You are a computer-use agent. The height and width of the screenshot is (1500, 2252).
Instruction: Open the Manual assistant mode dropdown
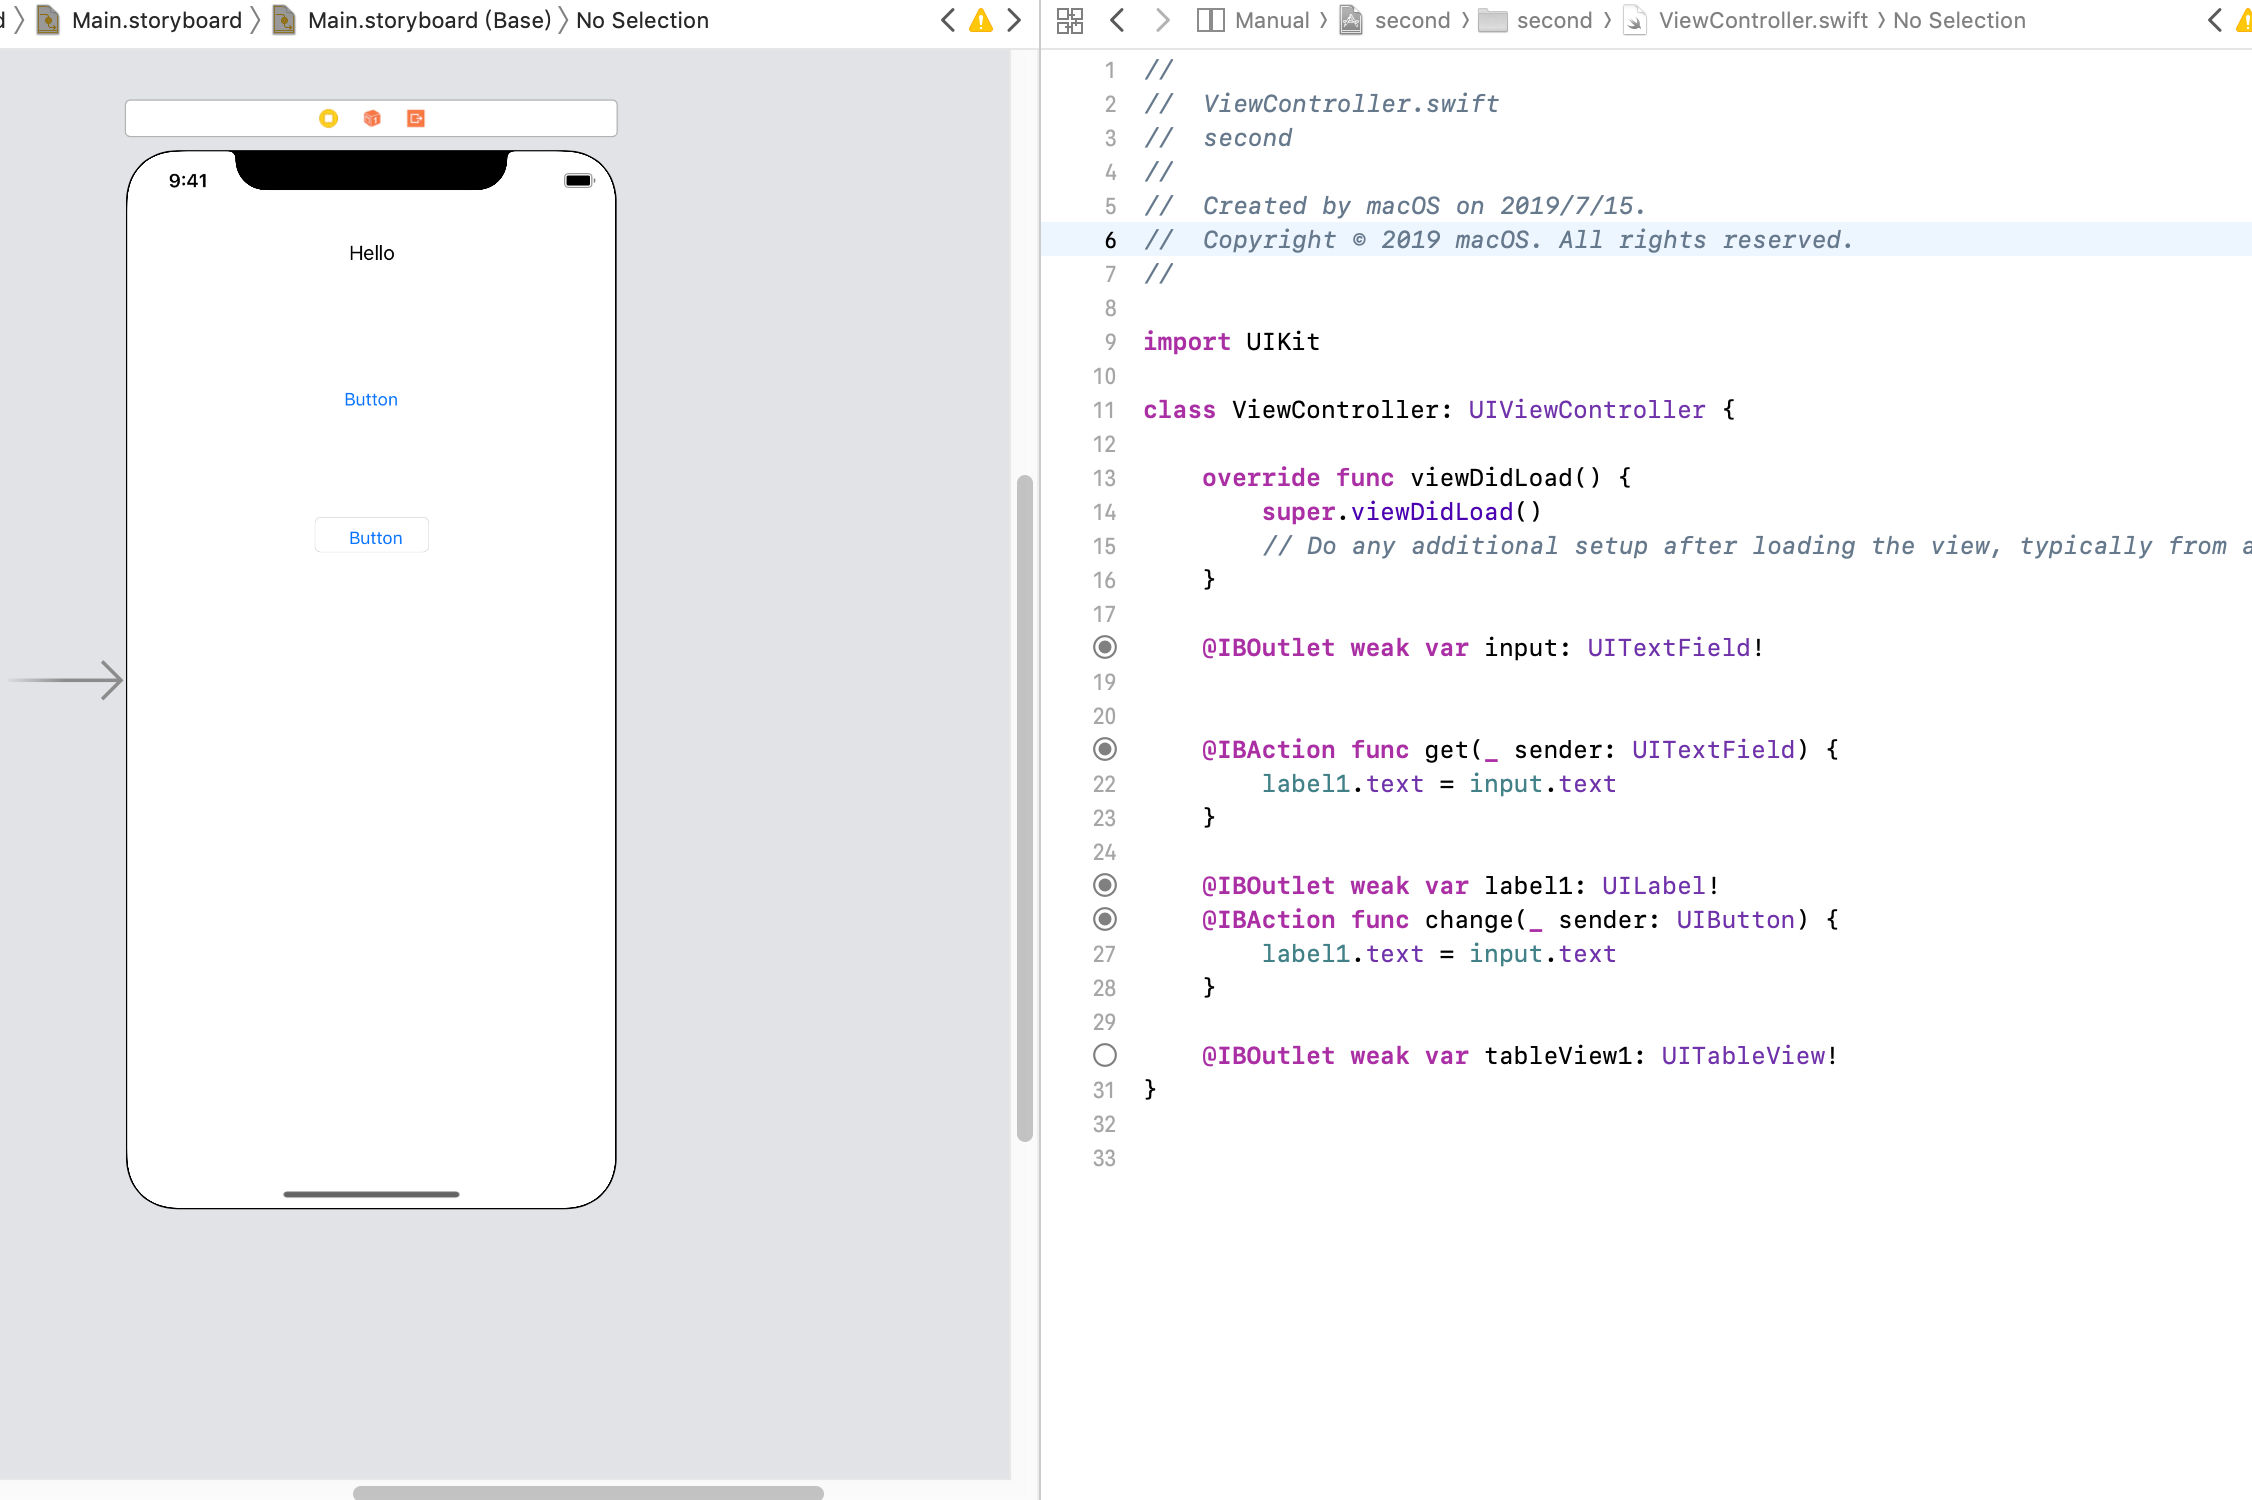click(1254, 20)
